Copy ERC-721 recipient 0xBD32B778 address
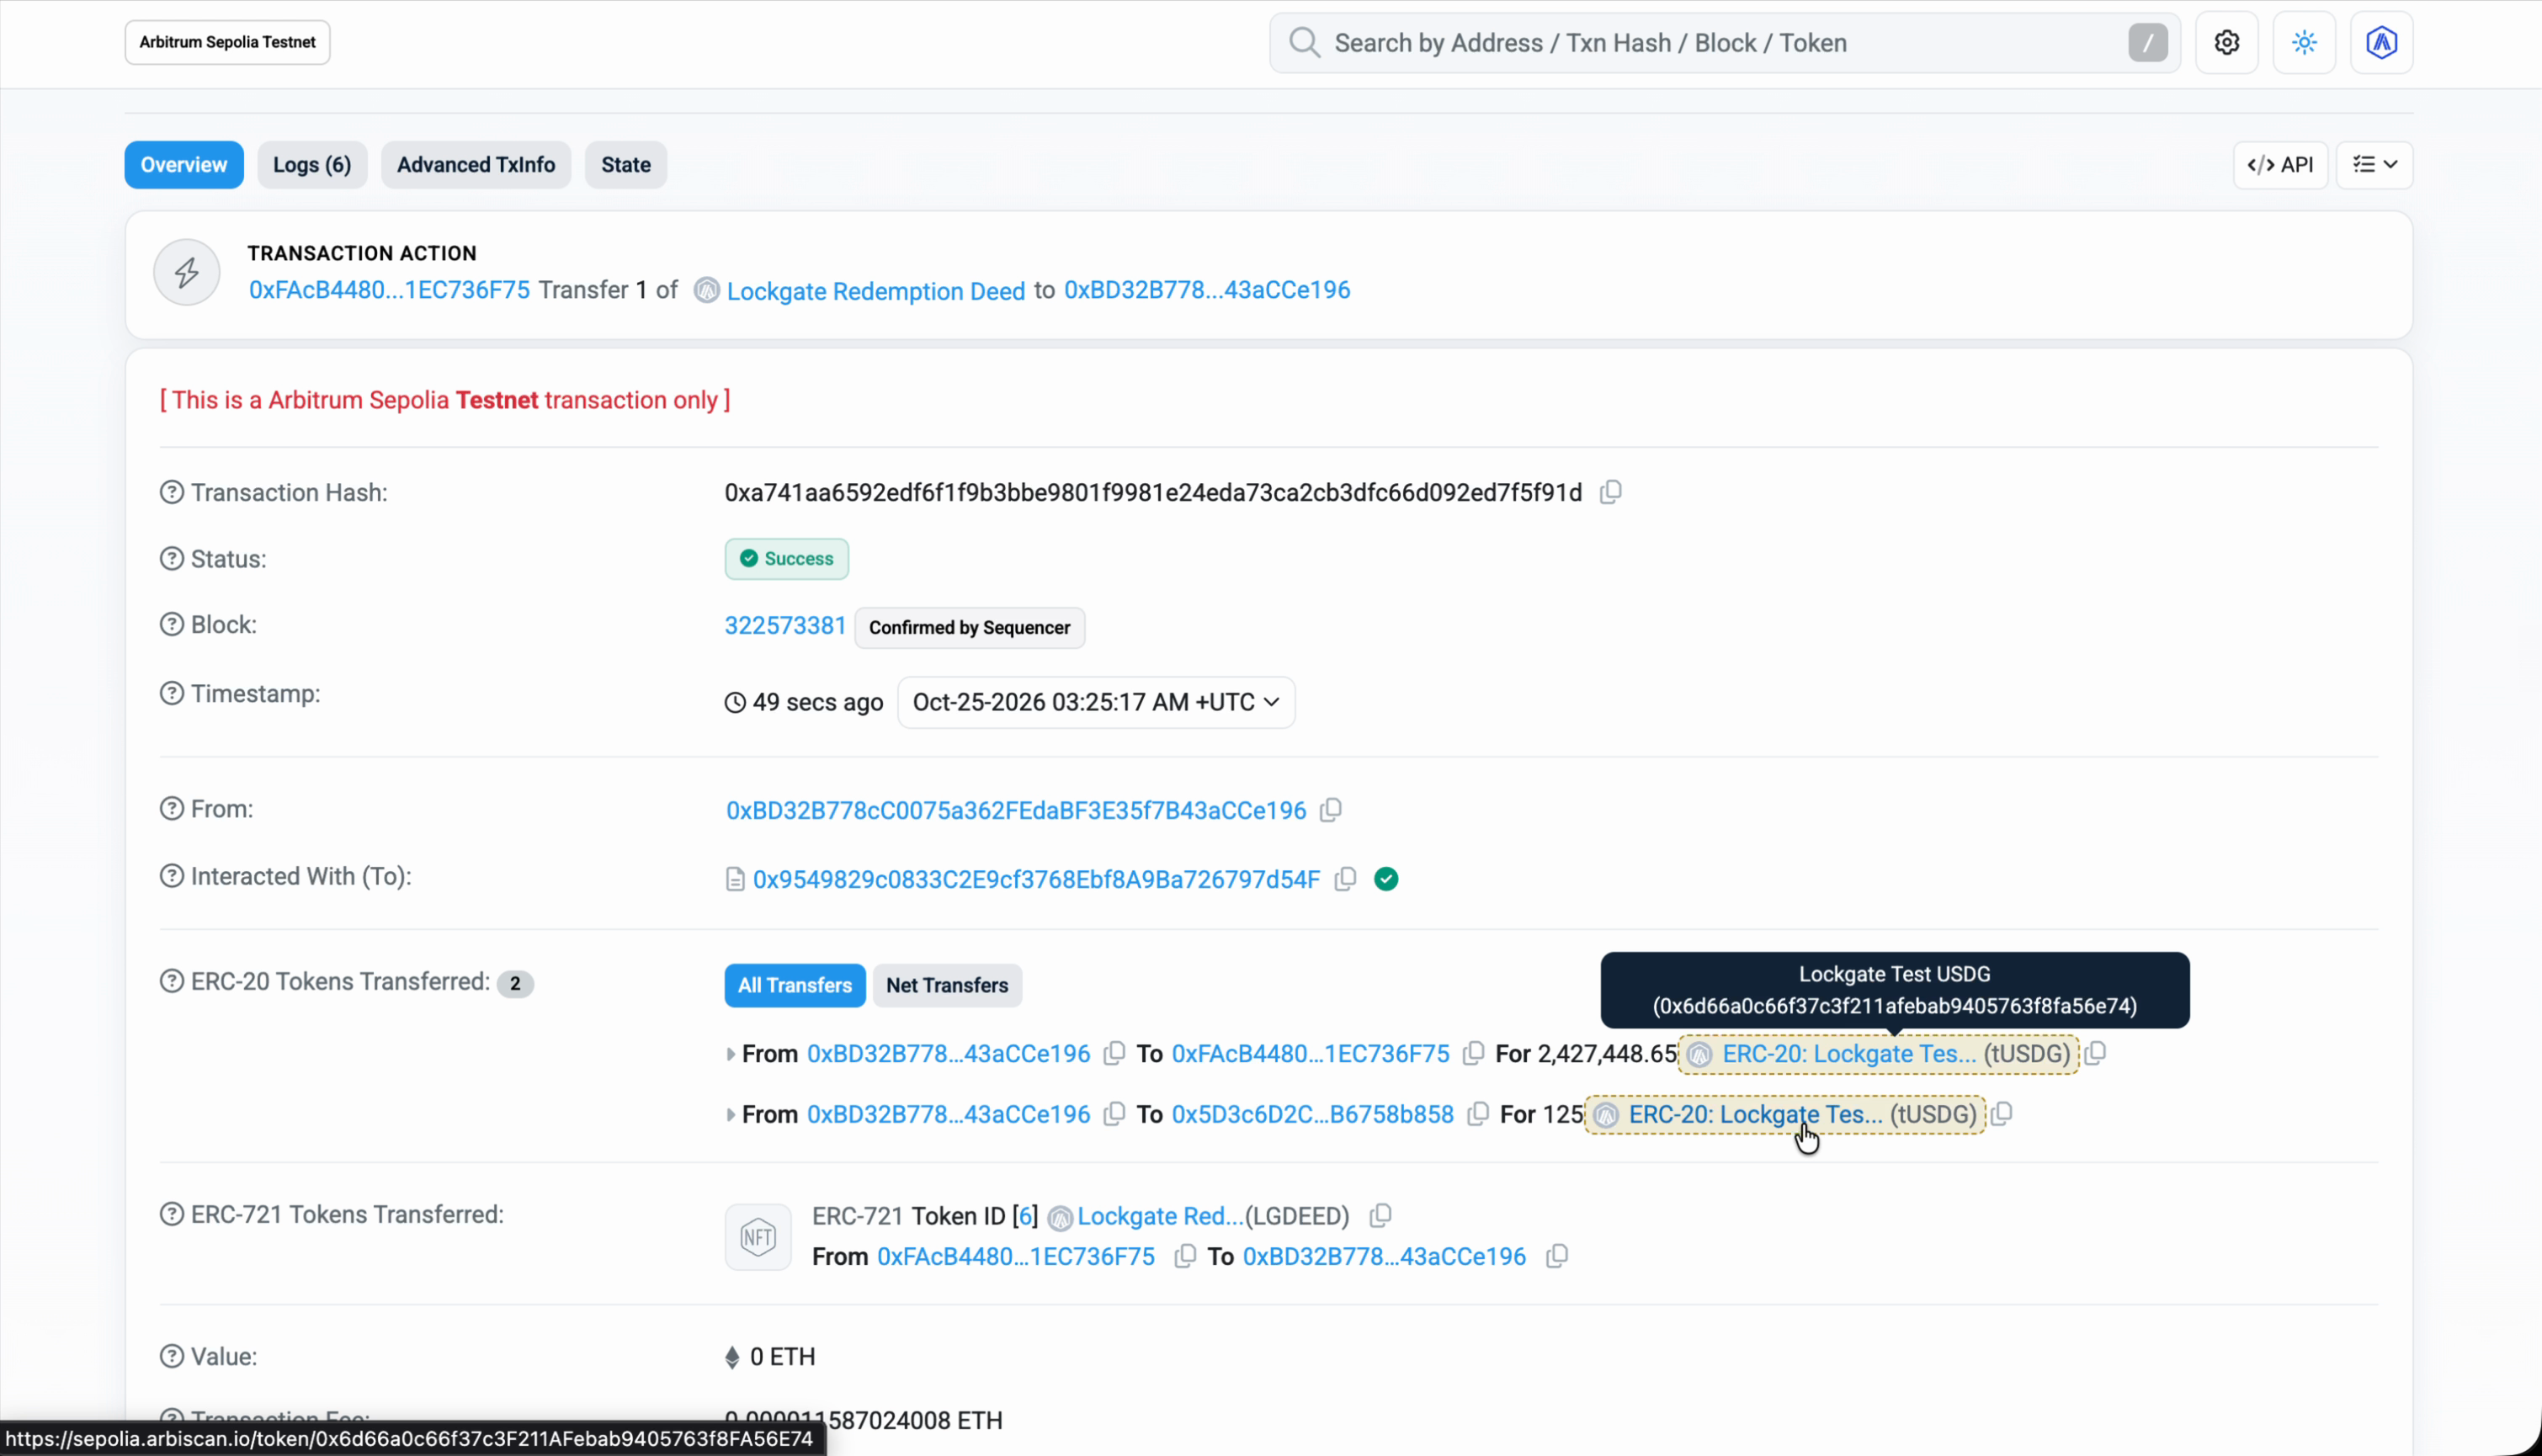The width and height of the screenshot is (2542, 1456). click(1556, 1257)
